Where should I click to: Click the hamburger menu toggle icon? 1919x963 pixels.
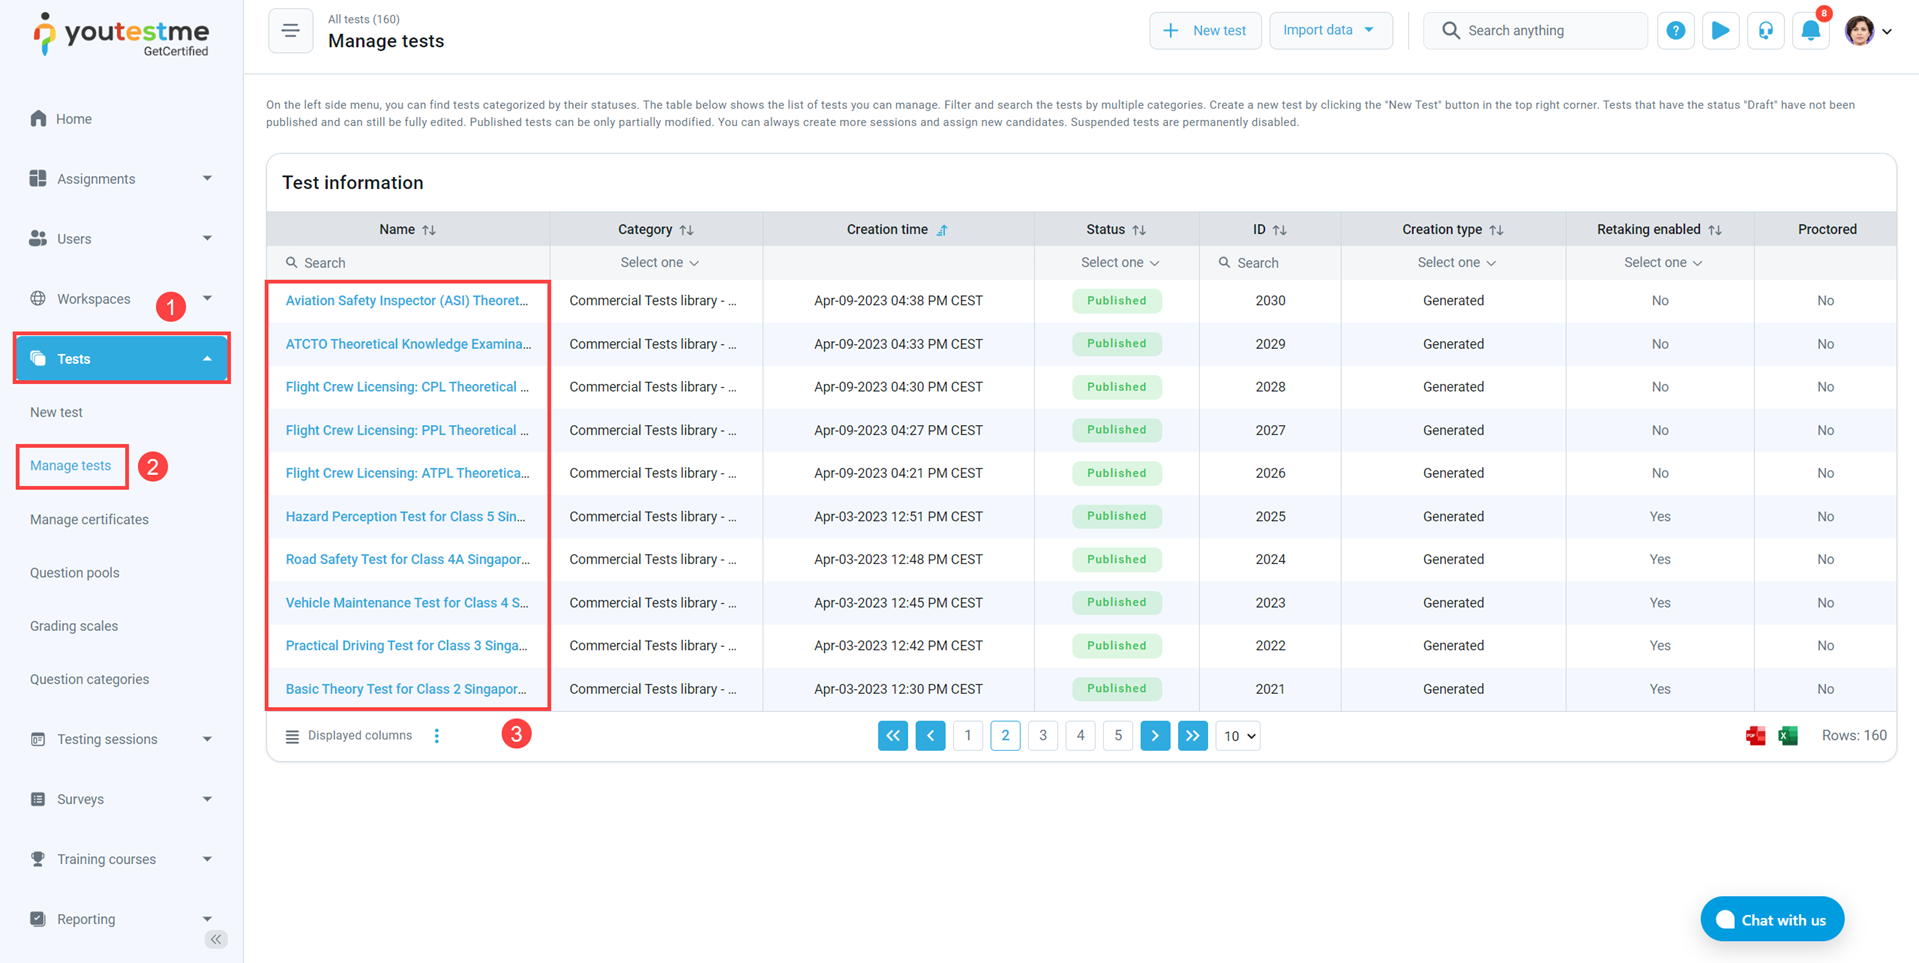click(x=290, y=31)
